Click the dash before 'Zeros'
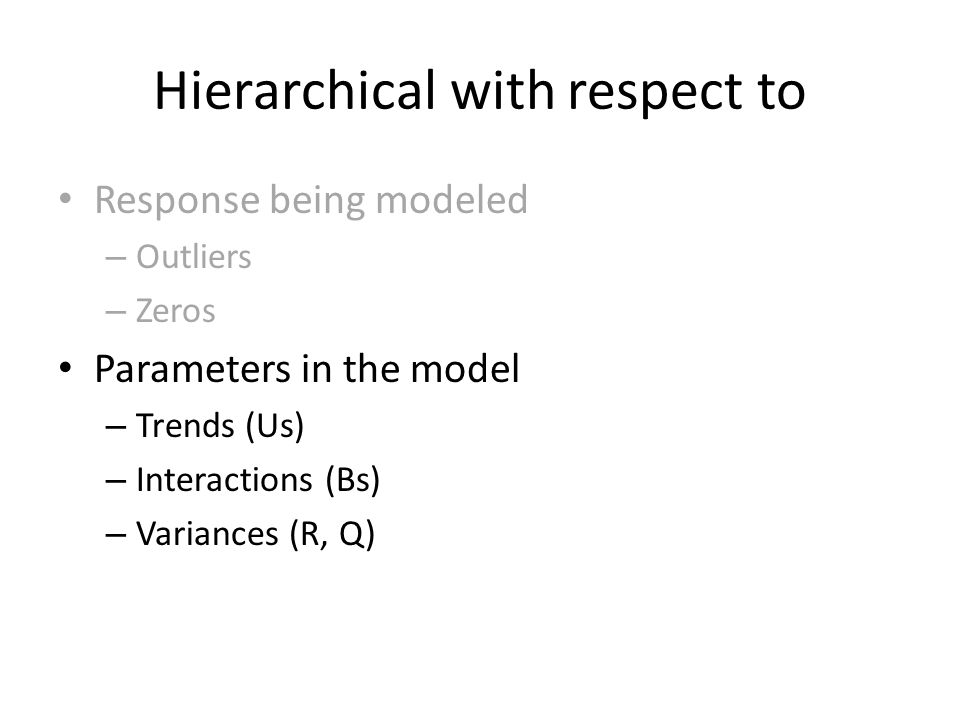 click(116, 312)
